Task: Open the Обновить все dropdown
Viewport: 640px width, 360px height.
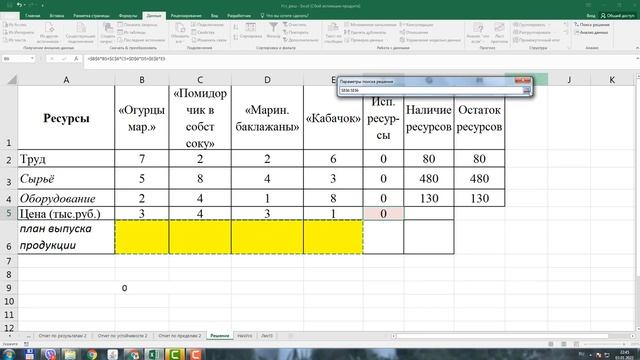Action: (180, 33)
